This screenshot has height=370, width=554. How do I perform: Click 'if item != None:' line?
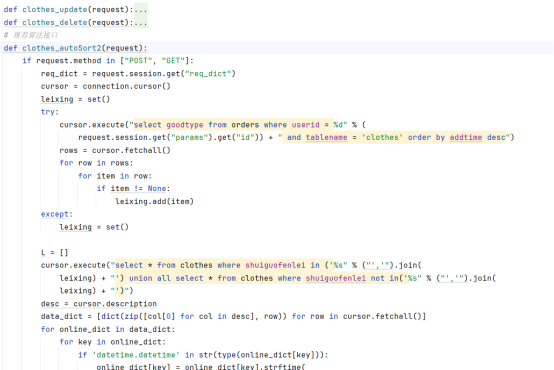pos(134,189)
